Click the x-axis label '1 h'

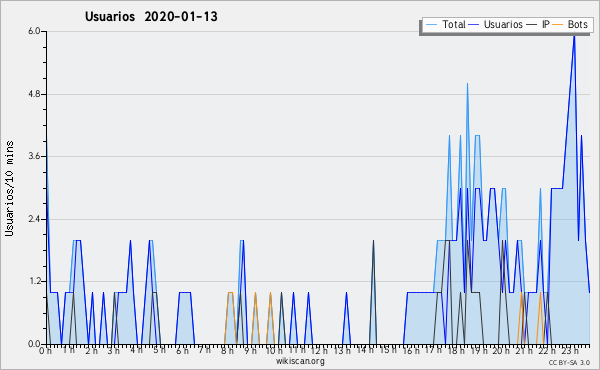pyautogui.click(x=68, y=350)
